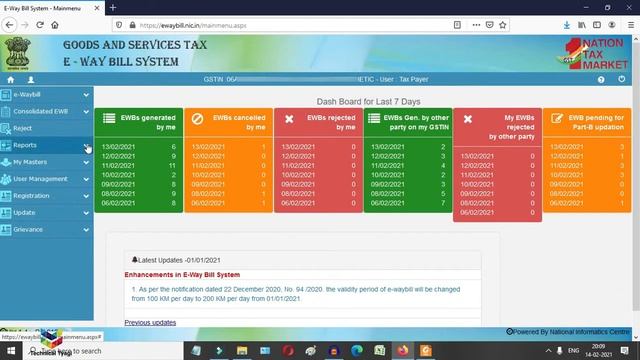Click Powered By National Informatics Centre text
The image size is (640, 360).
(x=568, y=332)
